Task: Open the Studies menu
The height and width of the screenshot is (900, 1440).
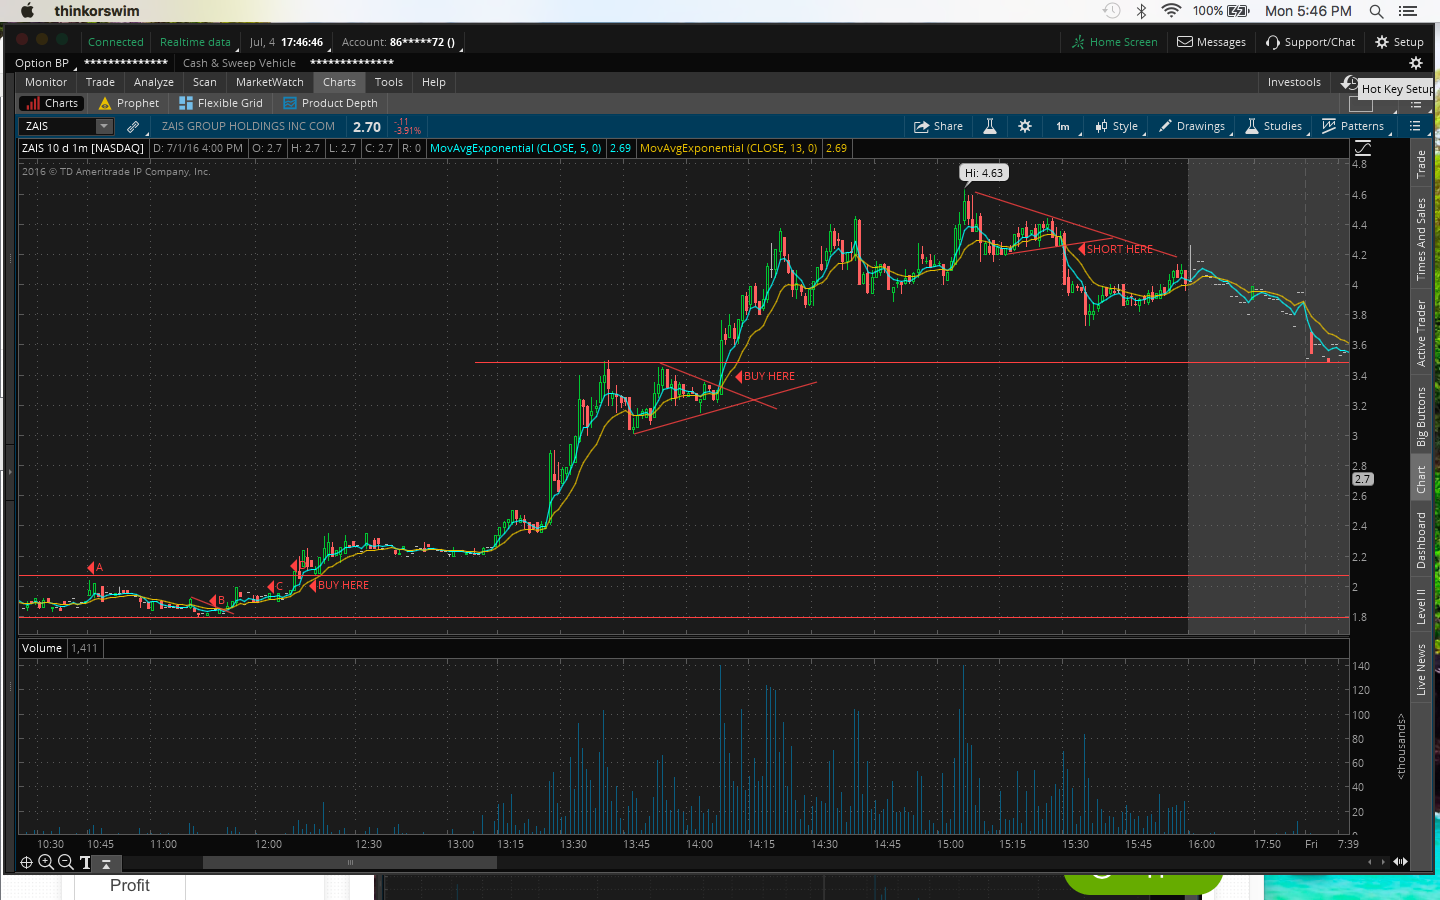Action: 1274,126
